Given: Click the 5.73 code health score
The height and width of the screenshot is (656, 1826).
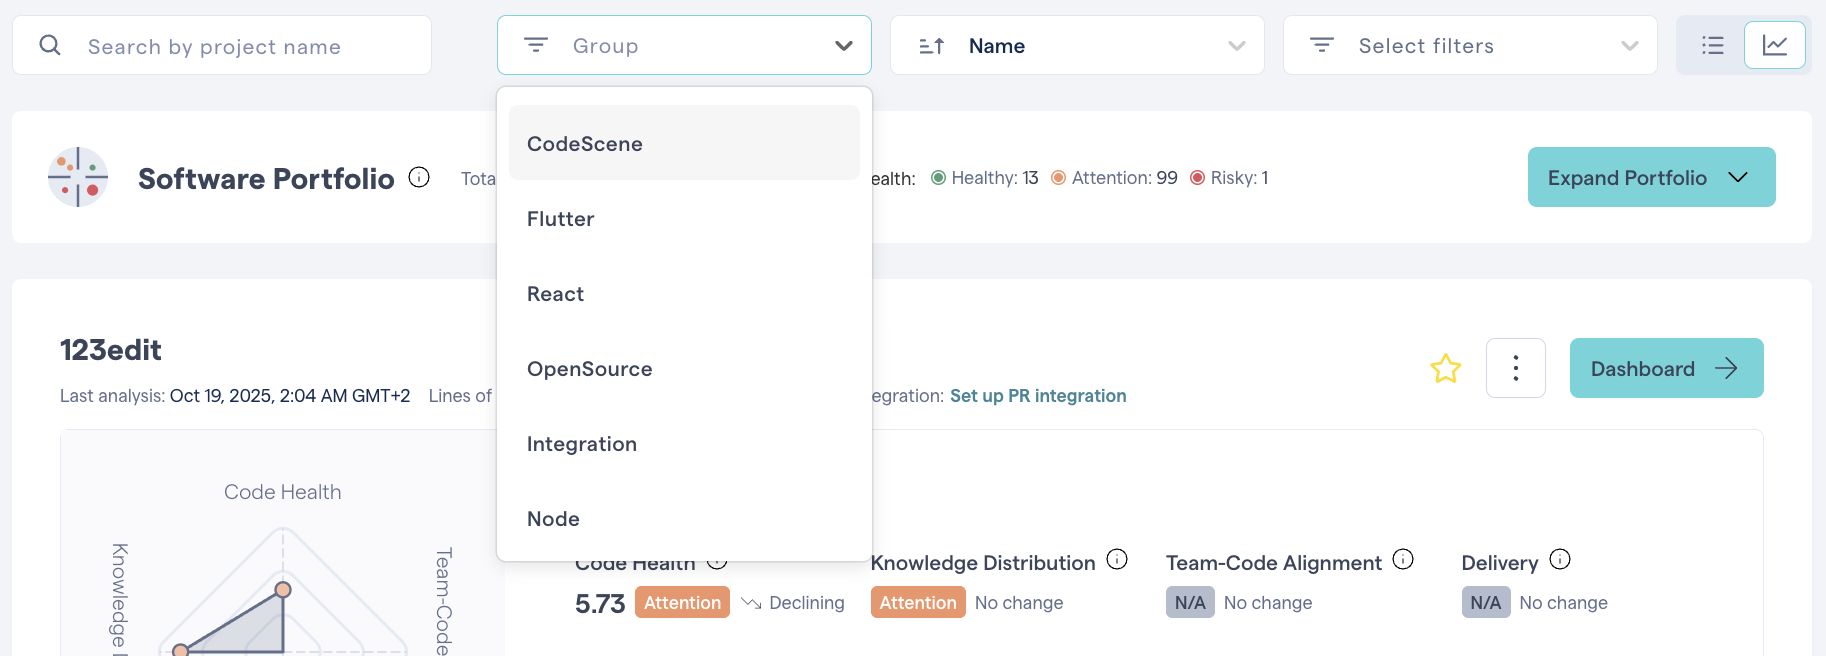Looking at the screenshot, I should (x=600, y=603).
